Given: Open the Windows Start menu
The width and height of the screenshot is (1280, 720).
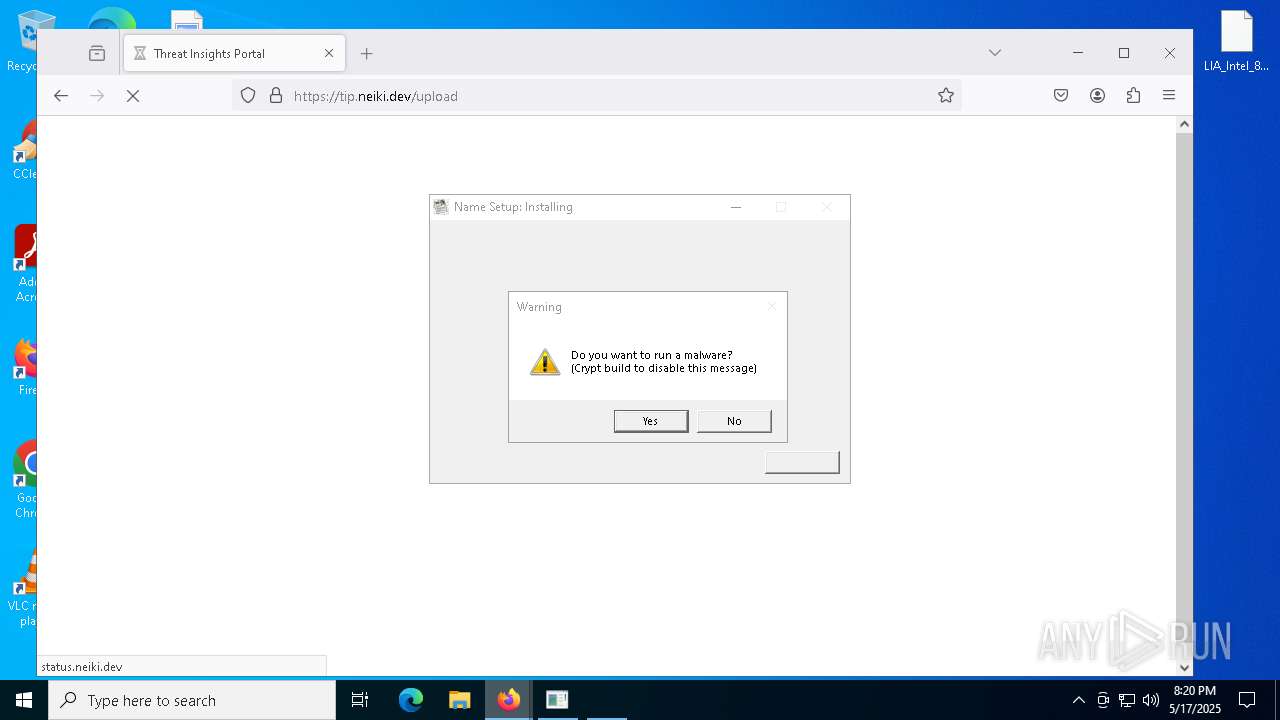Looking at the screenshot, I should click(x=24, y=700).
